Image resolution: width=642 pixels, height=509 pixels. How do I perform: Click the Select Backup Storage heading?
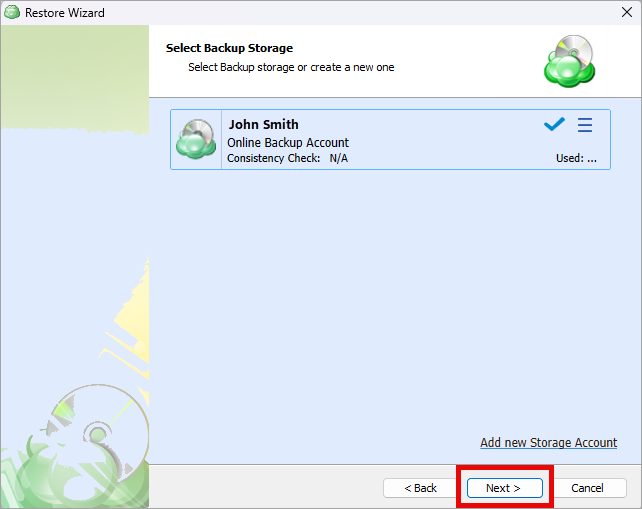click(229, 48)
